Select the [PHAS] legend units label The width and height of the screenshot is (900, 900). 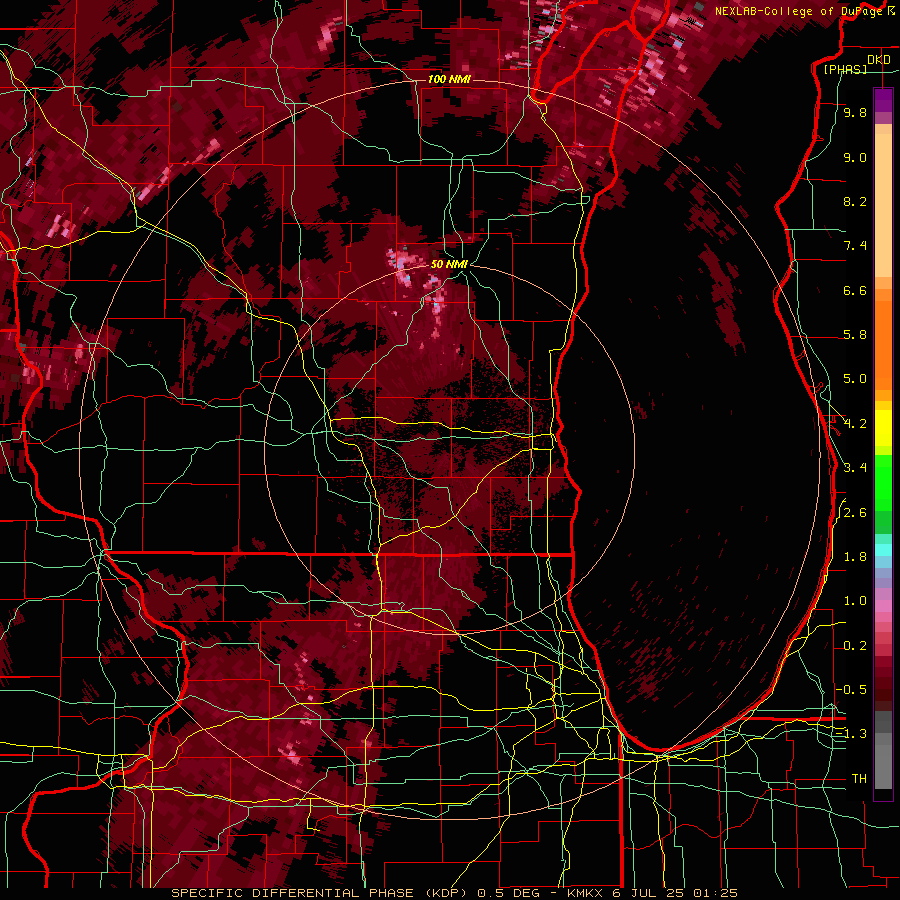click(845, 69)
